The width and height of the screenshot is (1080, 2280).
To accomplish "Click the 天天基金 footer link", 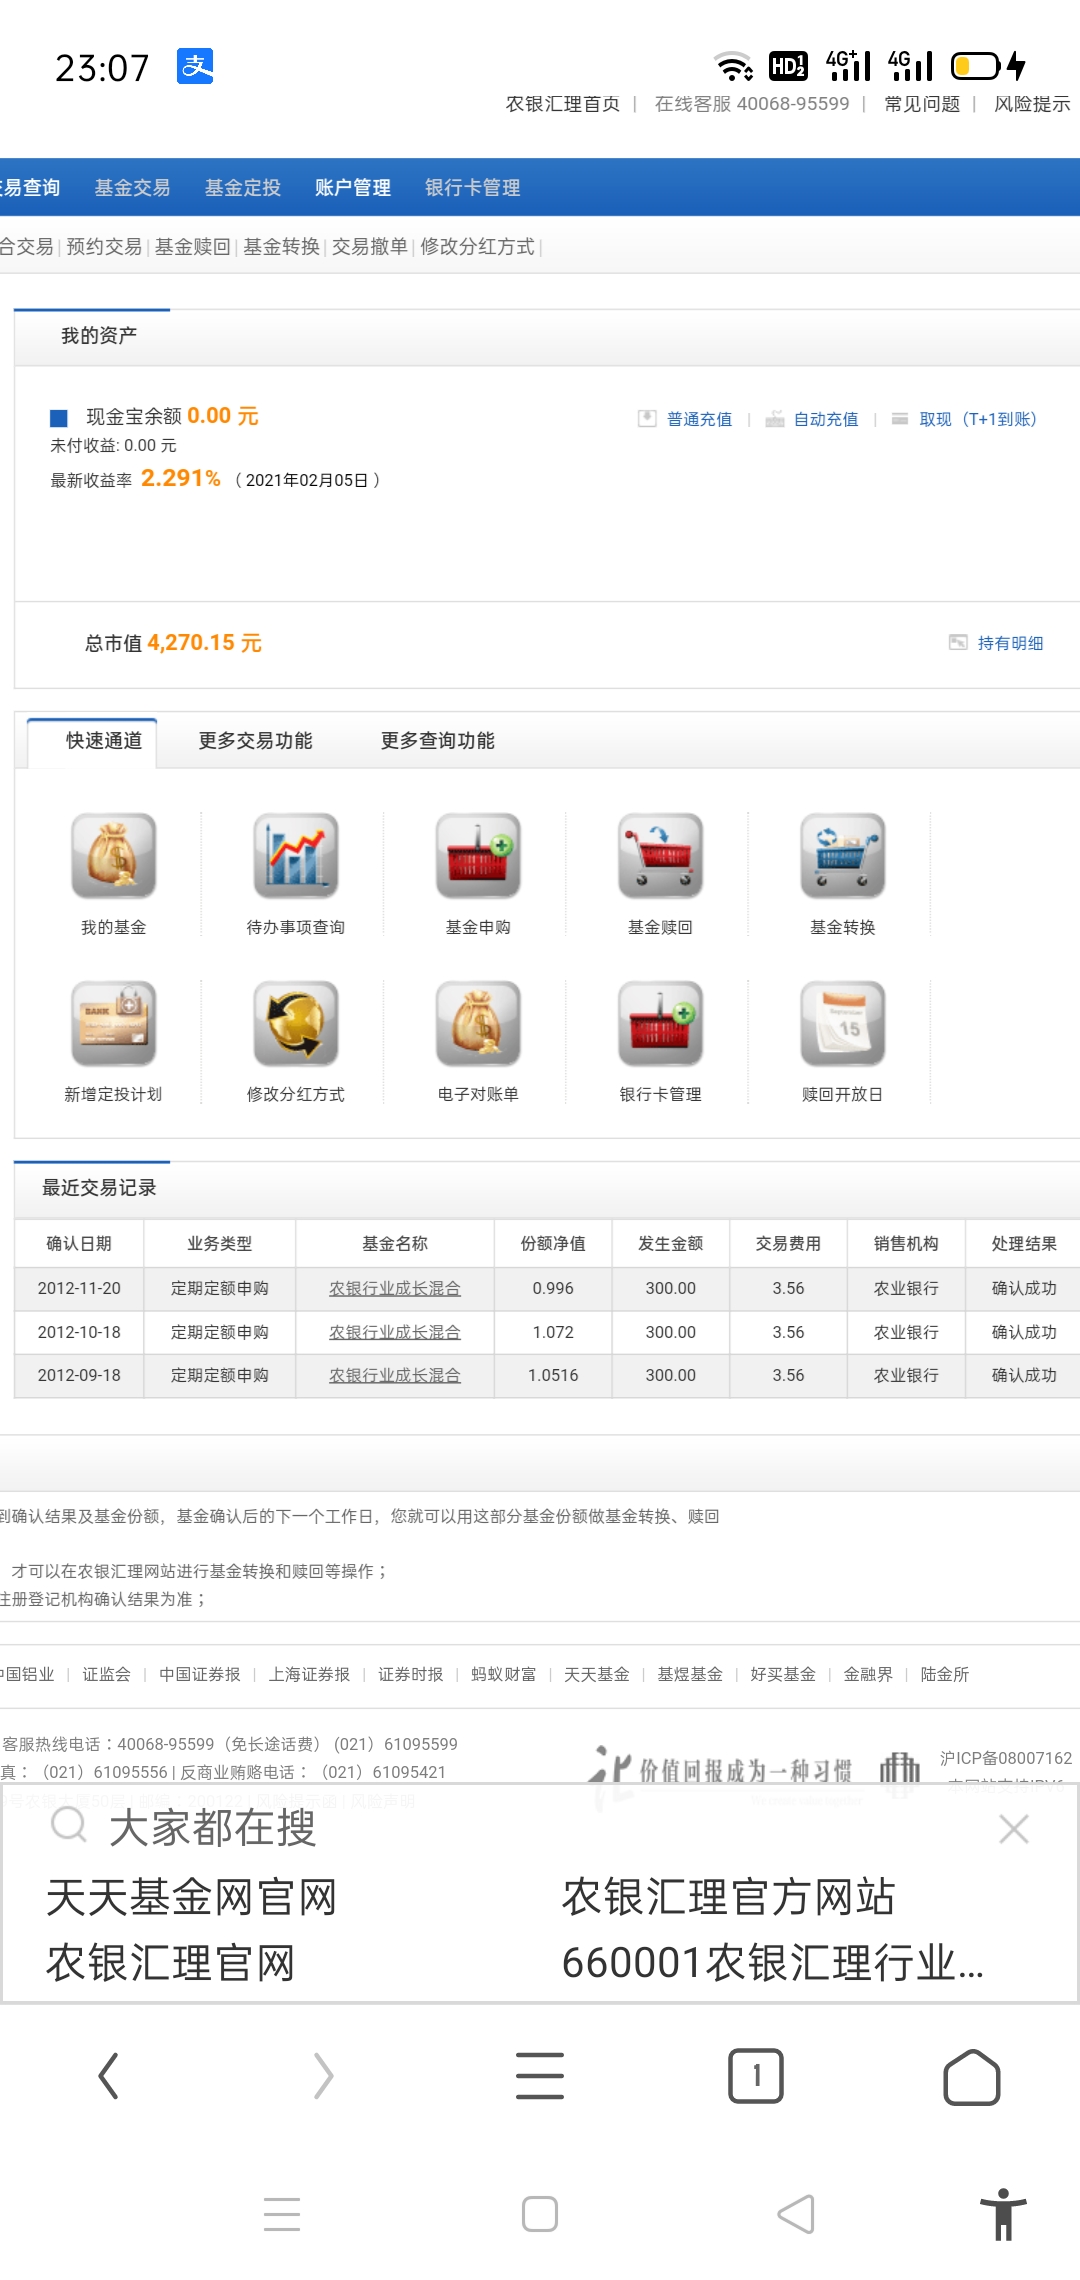I will (x=596, y=1674).
